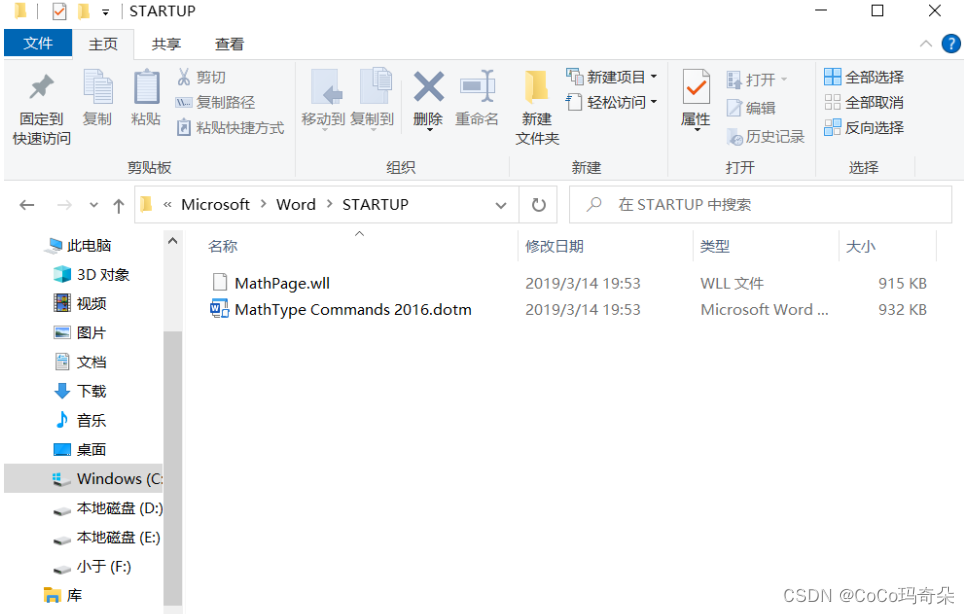Click the Edit command in ribbon
This screenshot has width=970, height=614.
click(751, 108)
